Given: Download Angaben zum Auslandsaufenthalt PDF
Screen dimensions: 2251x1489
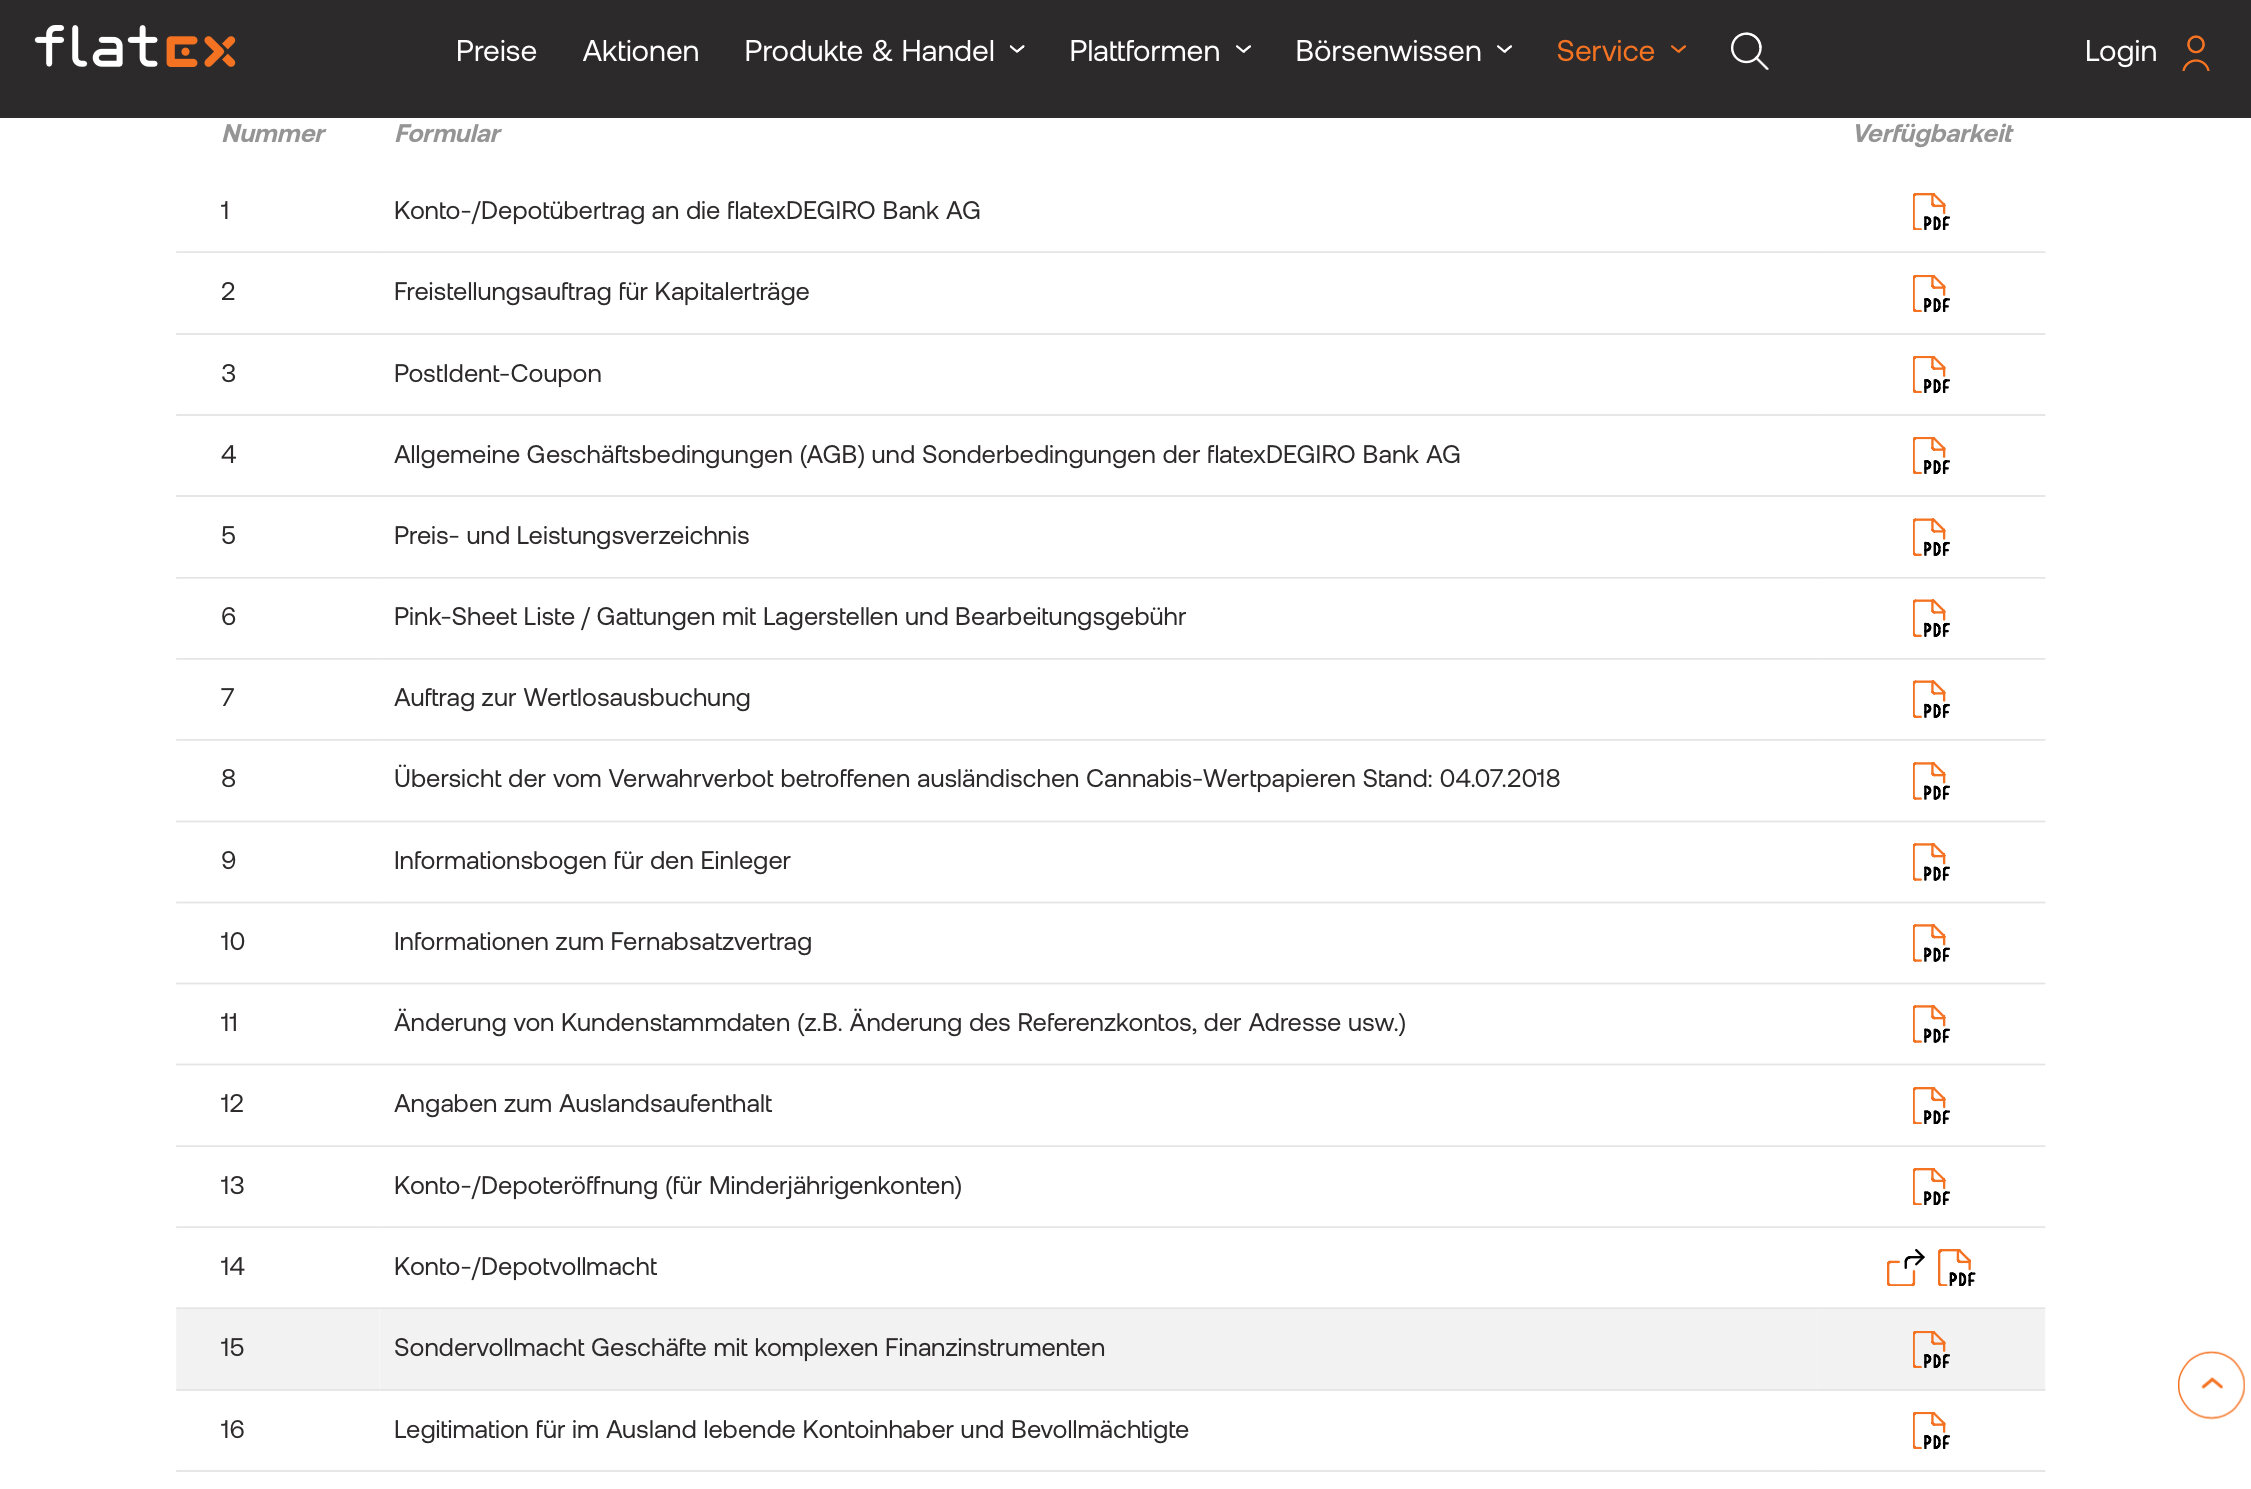Looking at the screenshot, I should pyautogui.click(x=1930, y=1106).
